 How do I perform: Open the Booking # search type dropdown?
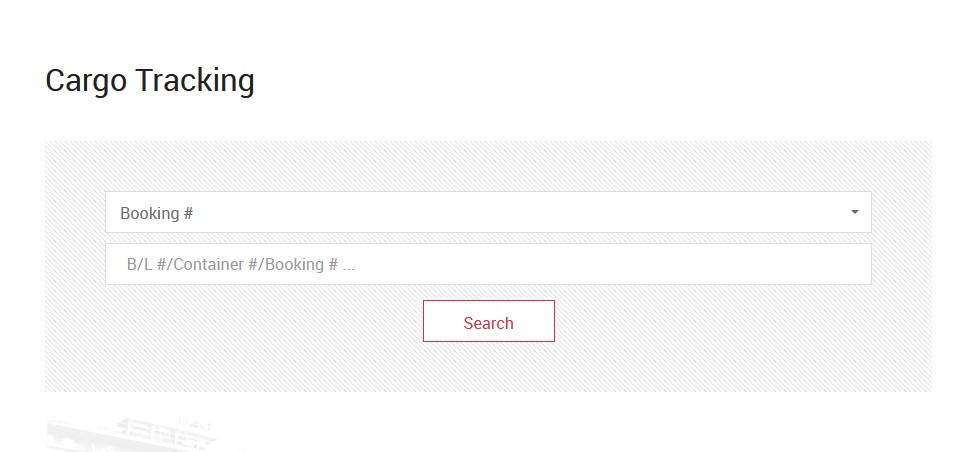[488, 212]
